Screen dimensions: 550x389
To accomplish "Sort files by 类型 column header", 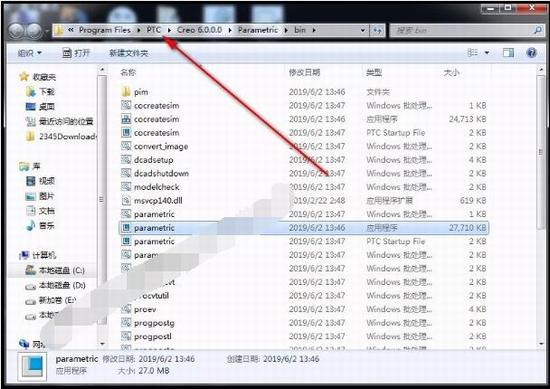I will [374, 72].
